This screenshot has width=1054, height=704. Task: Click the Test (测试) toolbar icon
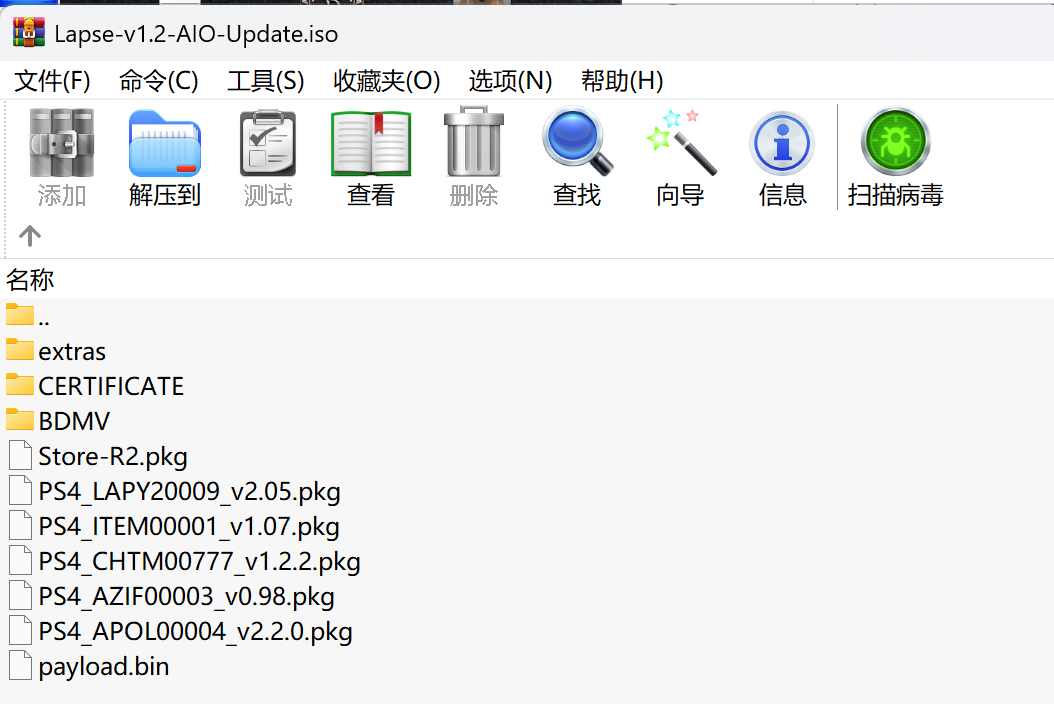pos(268,143)
